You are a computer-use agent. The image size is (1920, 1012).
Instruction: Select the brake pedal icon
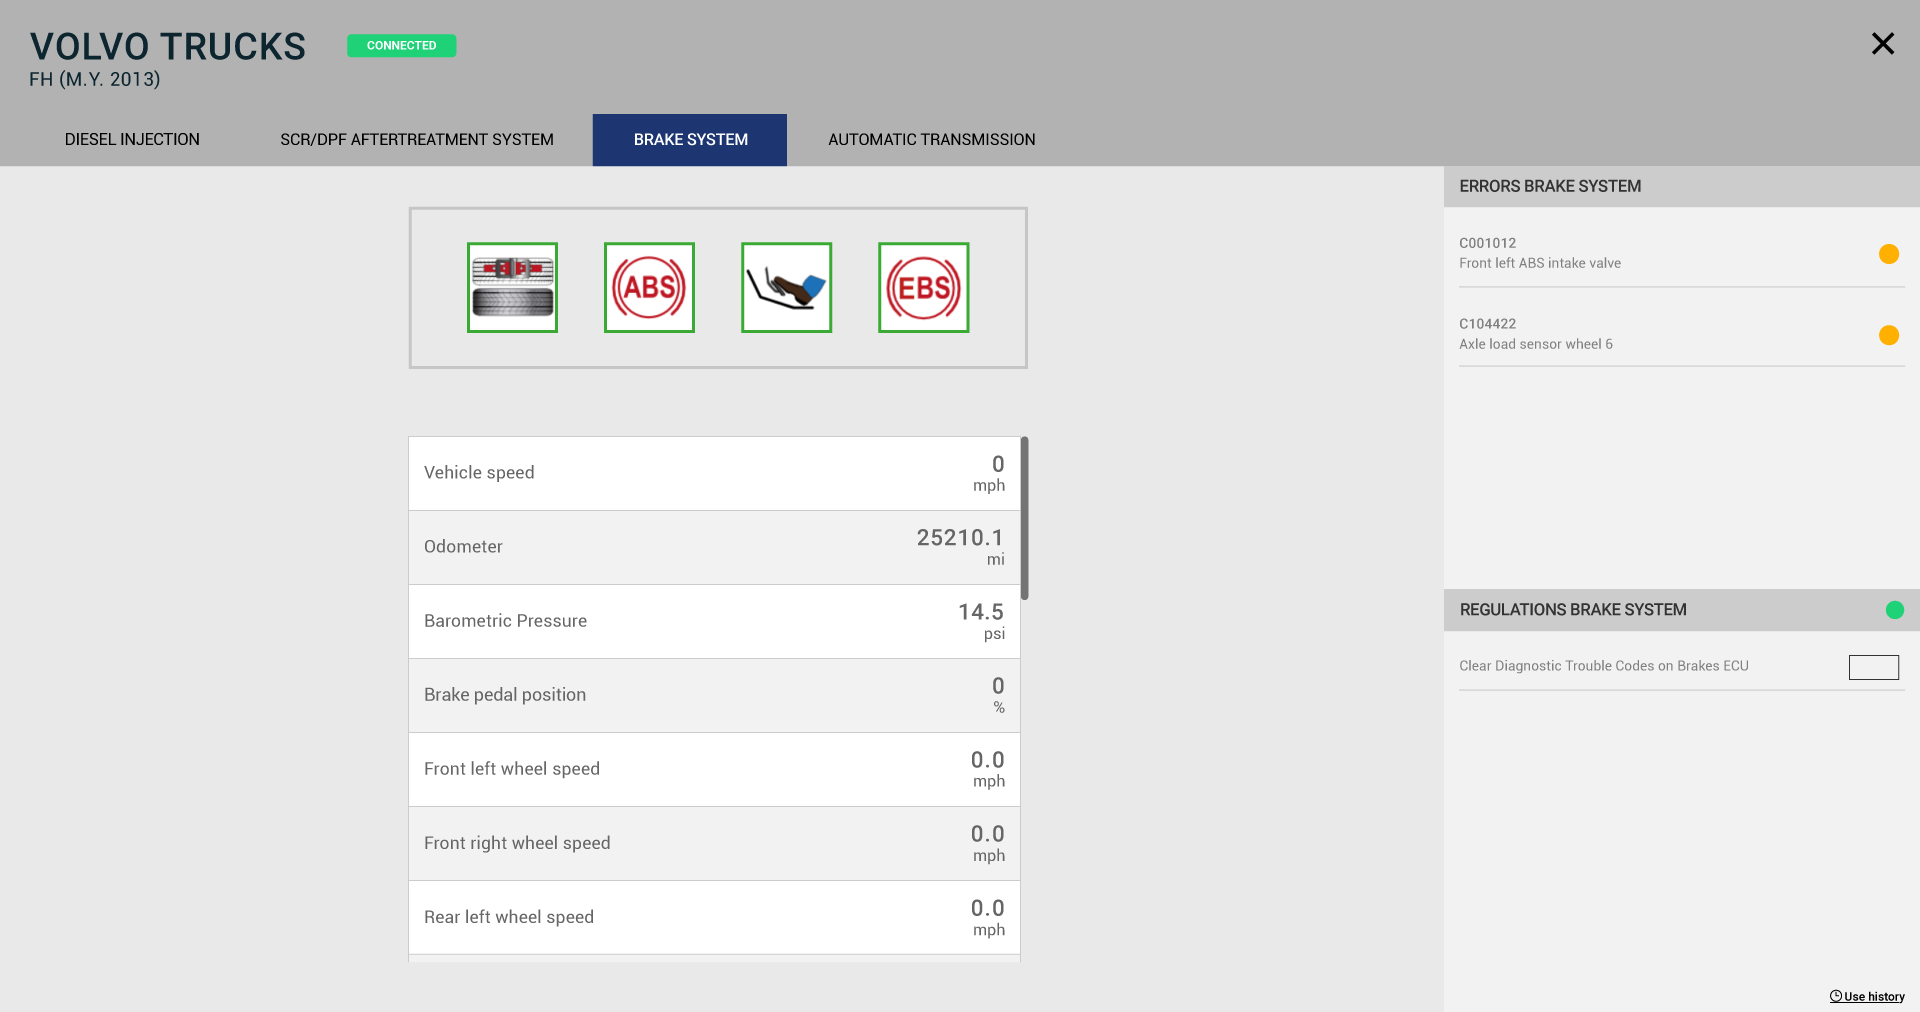click(x=786, y=287)
